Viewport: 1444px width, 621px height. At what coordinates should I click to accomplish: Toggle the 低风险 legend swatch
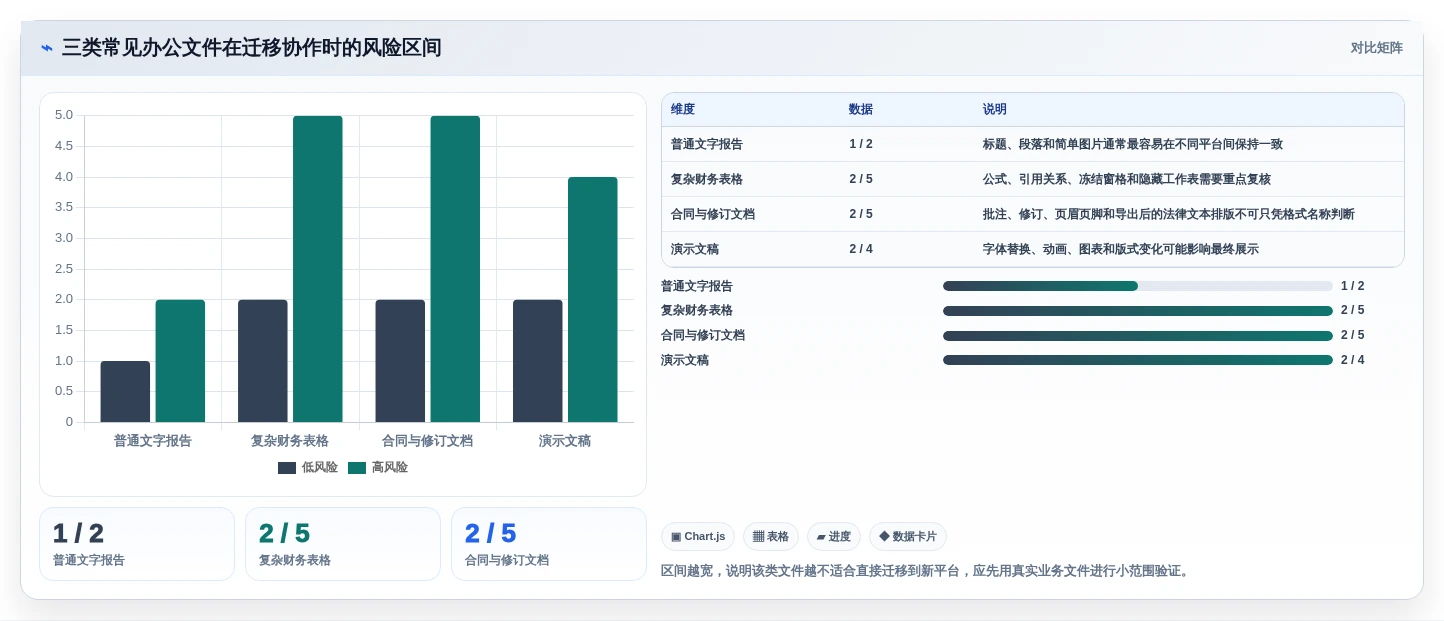287,468
